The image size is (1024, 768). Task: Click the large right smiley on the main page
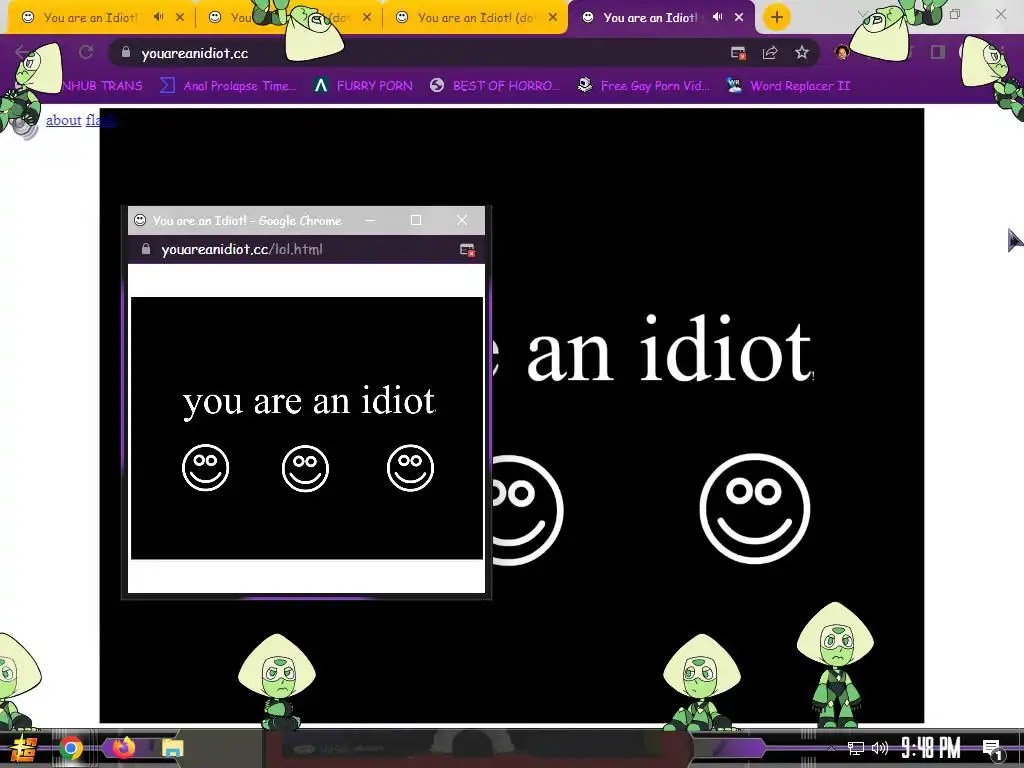click(x=755, y=509)
